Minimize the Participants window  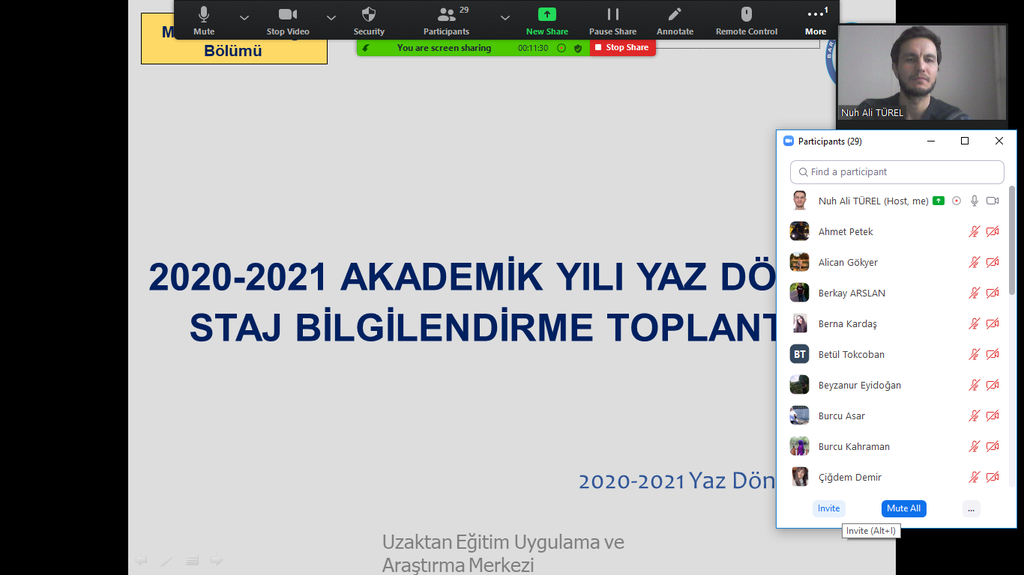[931, 141]
